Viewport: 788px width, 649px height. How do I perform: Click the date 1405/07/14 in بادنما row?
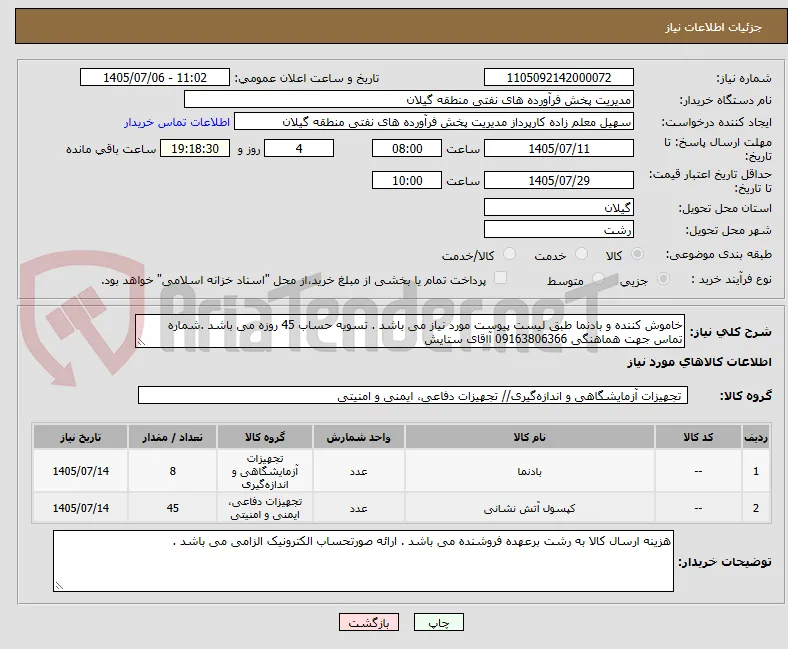point(80,471)
